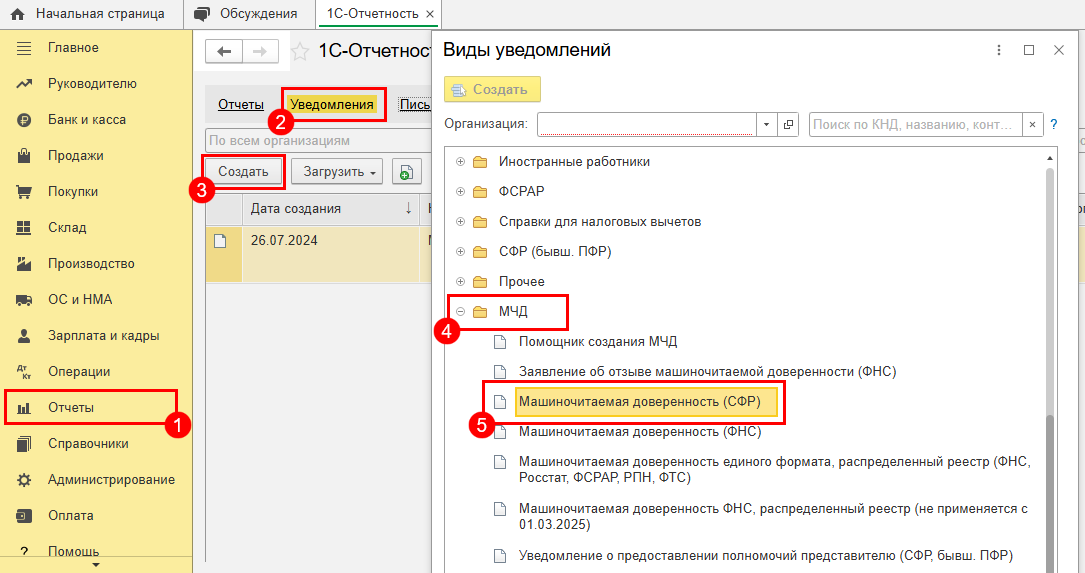Open the Организация dropdown arrow

click(x=766, y=125)
